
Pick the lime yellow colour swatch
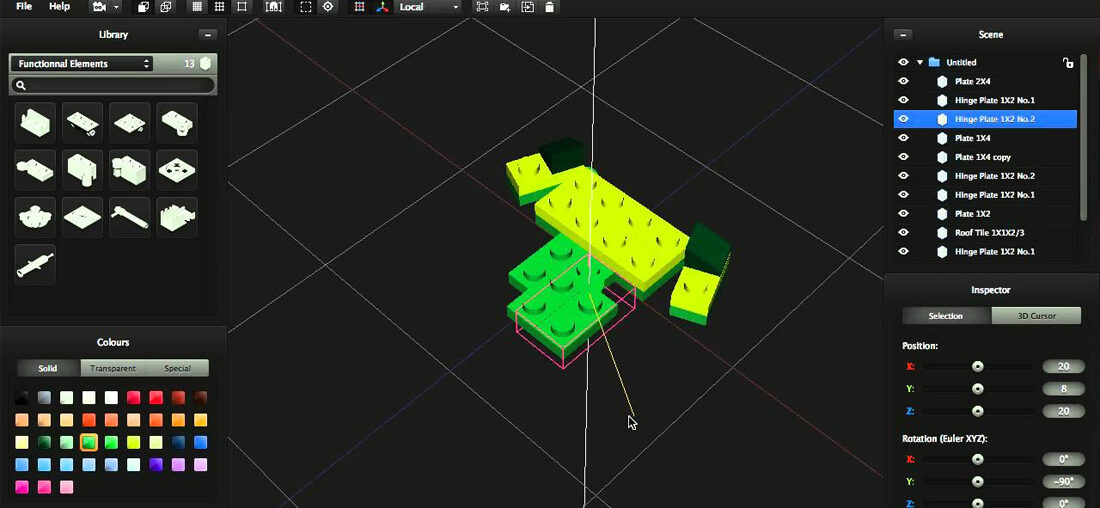pos(133,442)
